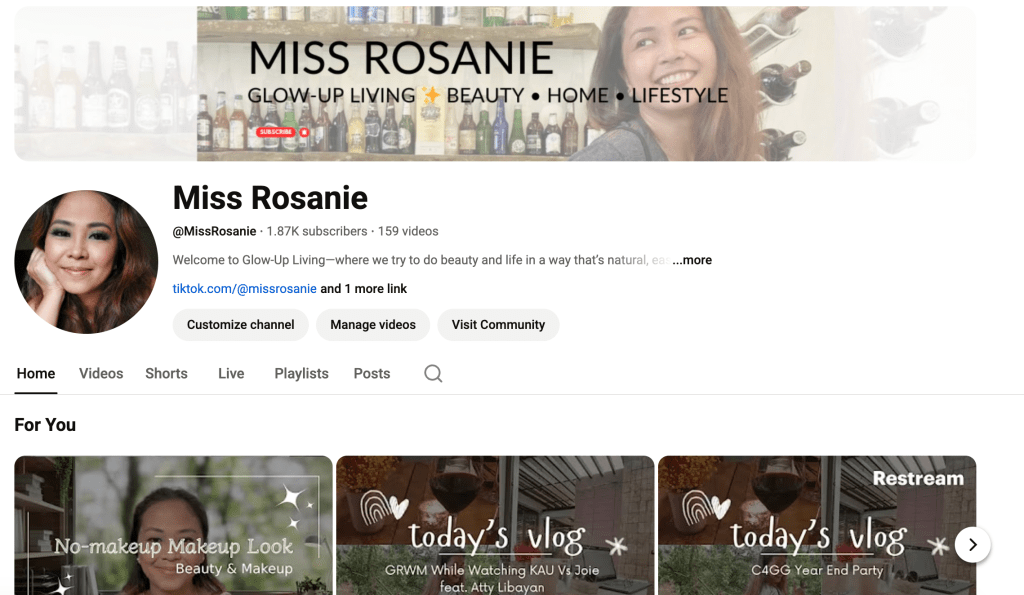Screen dimensions: 1024x595
Task: Open Manage videos
Action: (373, 325)
